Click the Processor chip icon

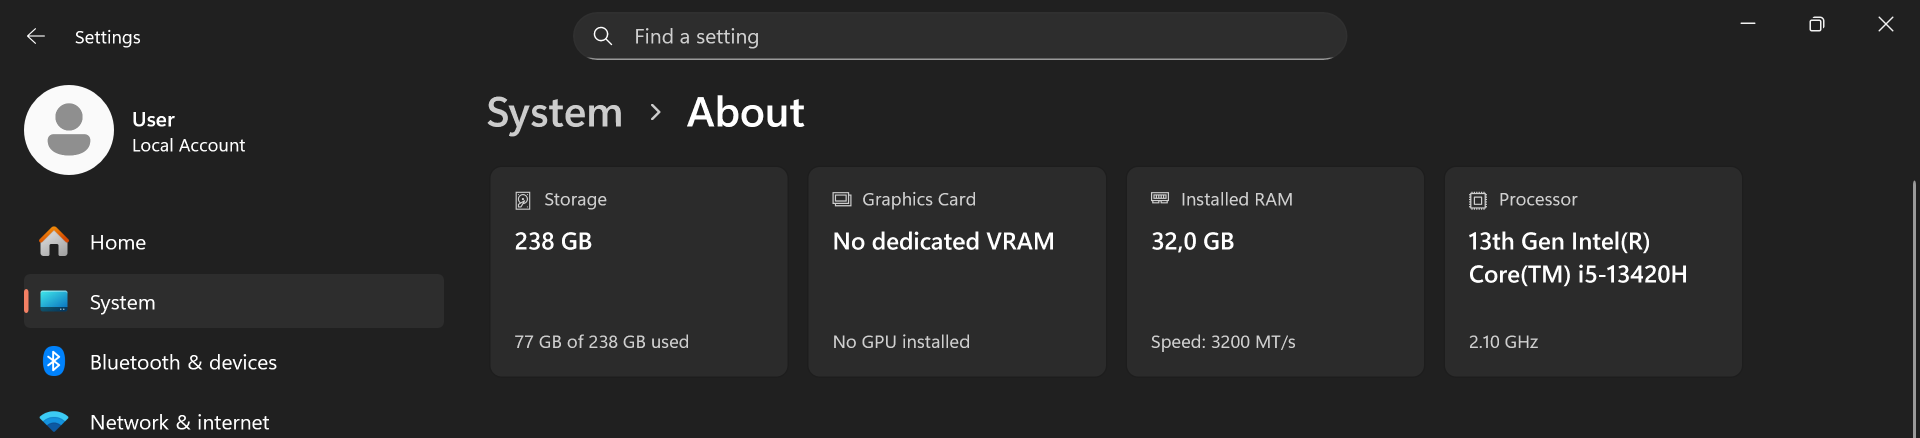[1478, 200]
